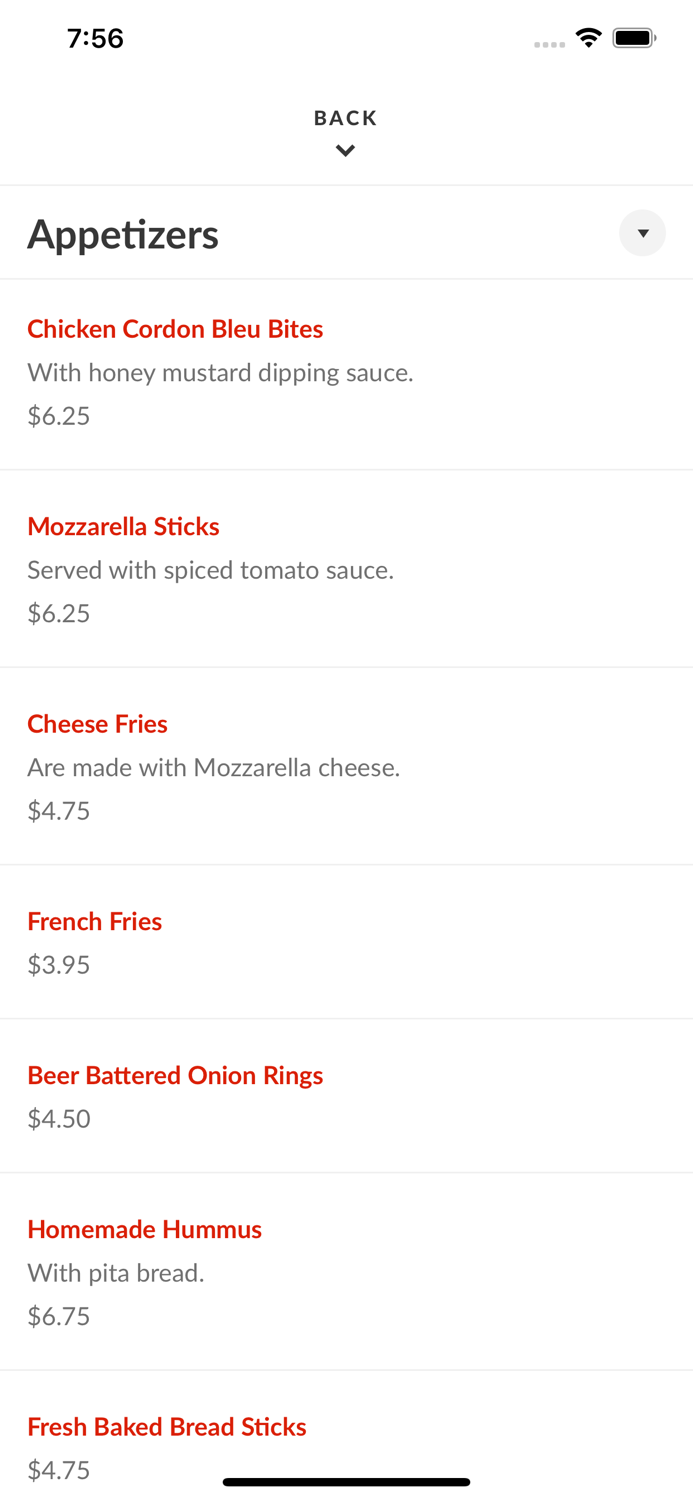Tap the home indicator bar at bottom
693x1500 pixels.
tap(346, 1480)
